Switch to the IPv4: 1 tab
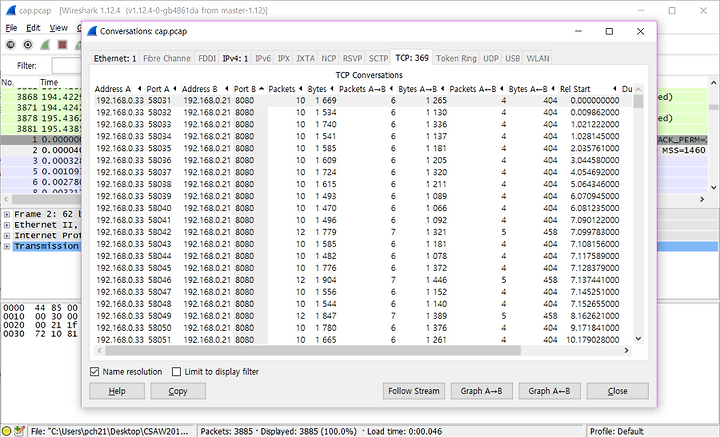Image resolution: width=720 pixels, height=437 pixels. point(235,58)
